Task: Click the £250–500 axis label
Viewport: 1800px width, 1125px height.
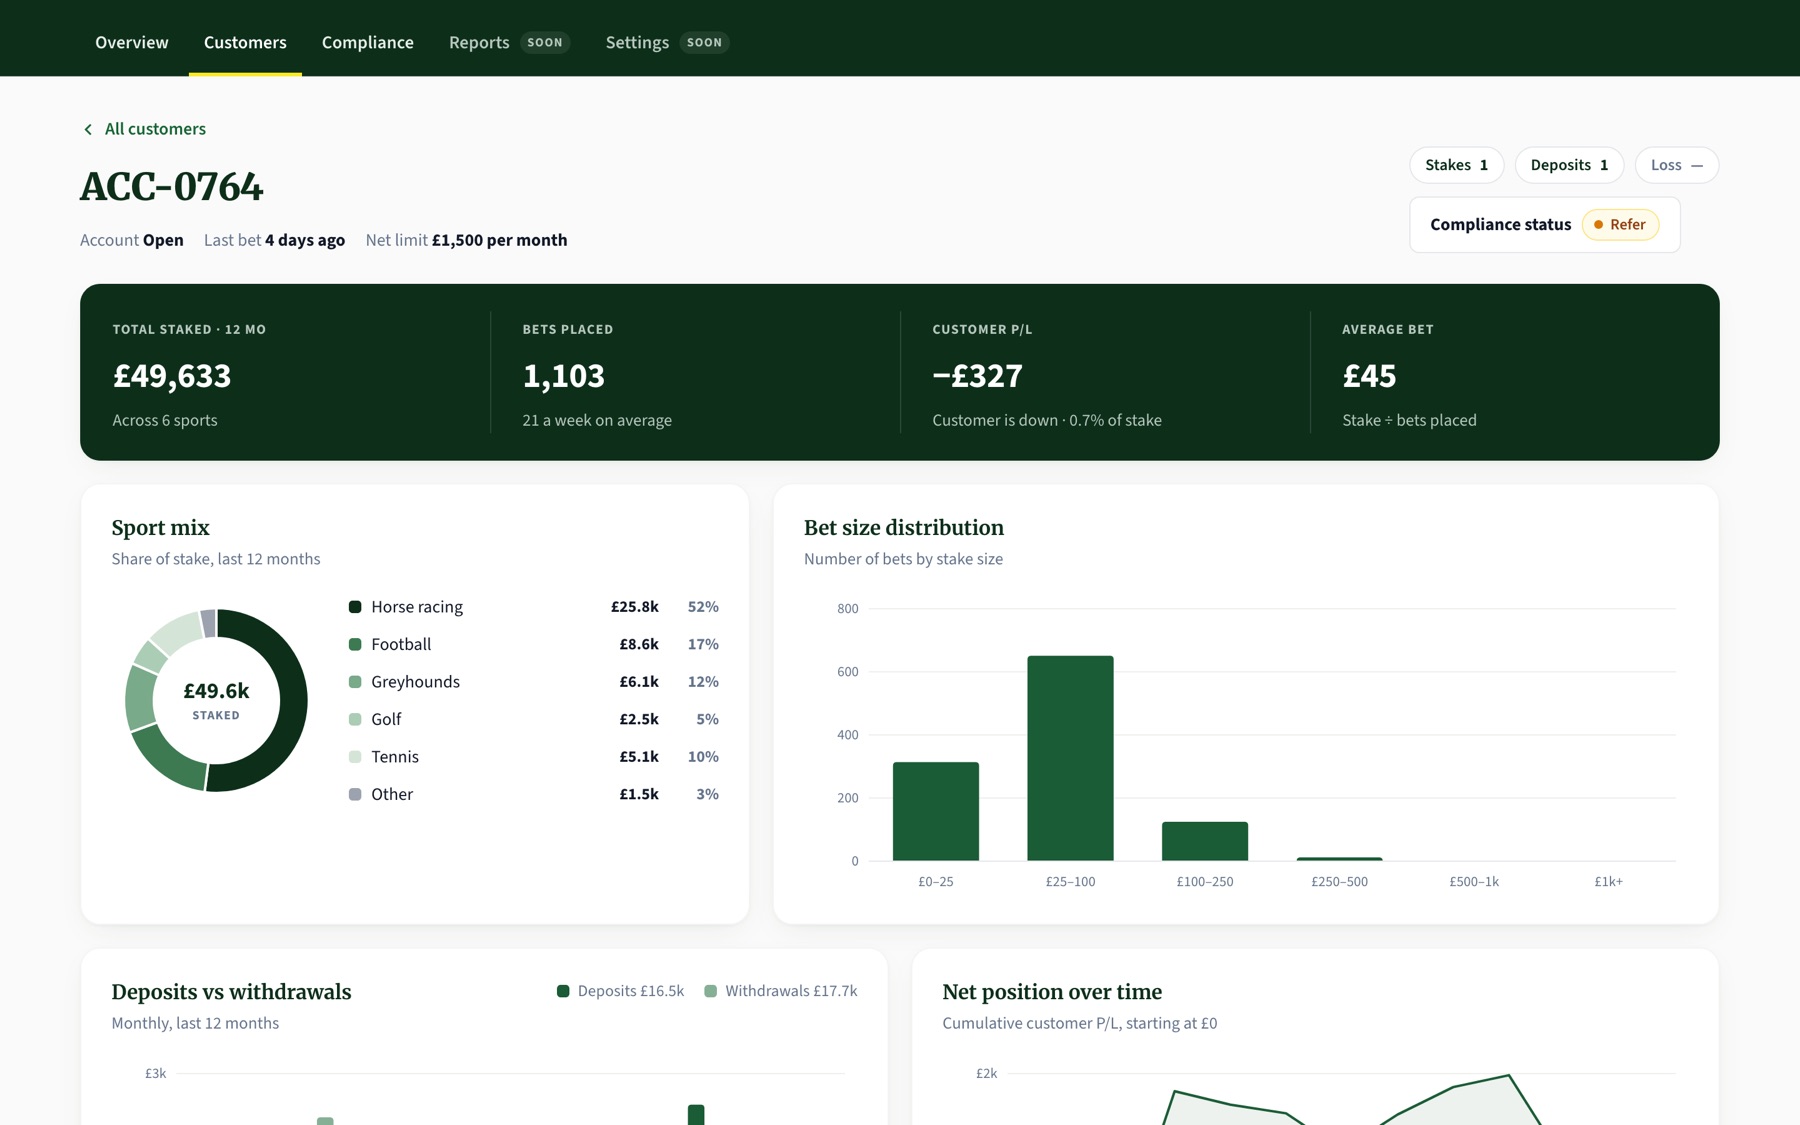Action: pyautogui.click(x=1339, y=882)
